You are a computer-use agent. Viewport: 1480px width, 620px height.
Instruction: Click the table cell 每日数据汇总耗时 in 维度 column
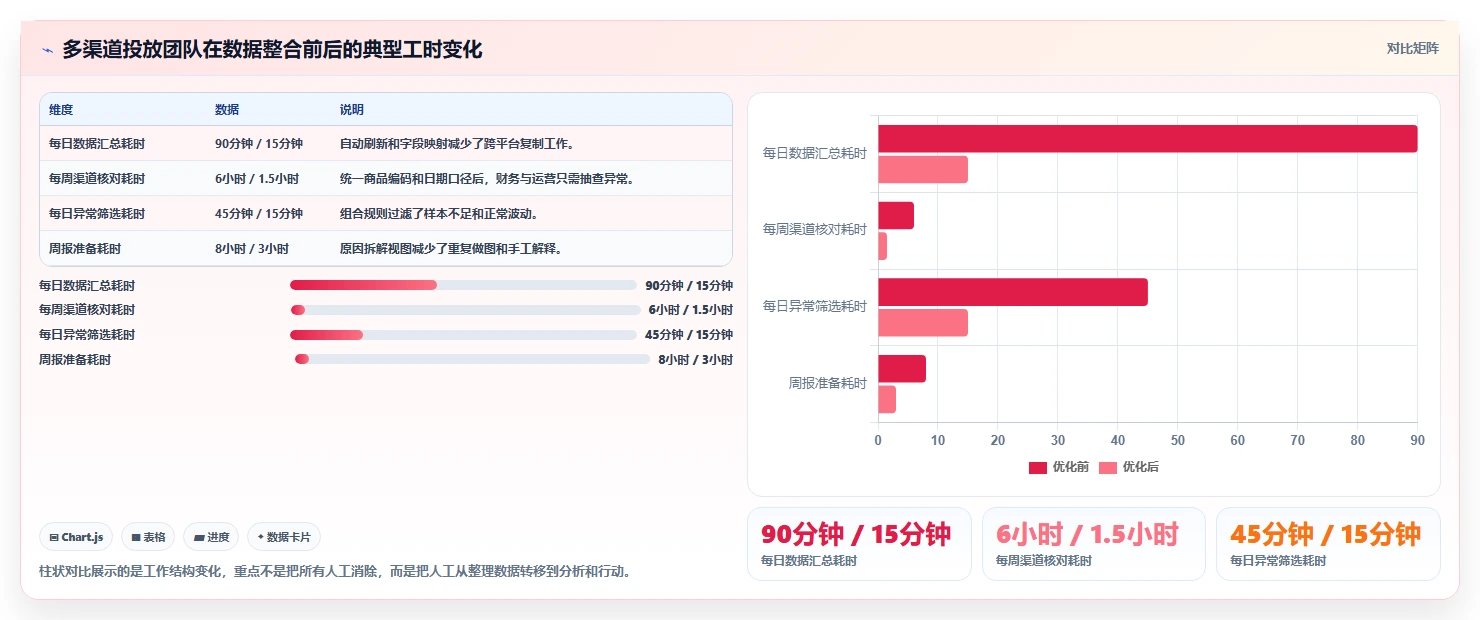tap(97, 144)
